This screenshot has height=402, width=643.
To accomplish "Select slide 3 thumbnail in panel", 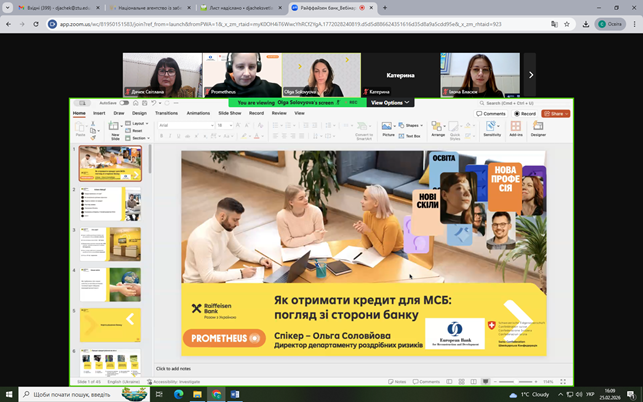I will pyautogui.click(x=110, y=243).
